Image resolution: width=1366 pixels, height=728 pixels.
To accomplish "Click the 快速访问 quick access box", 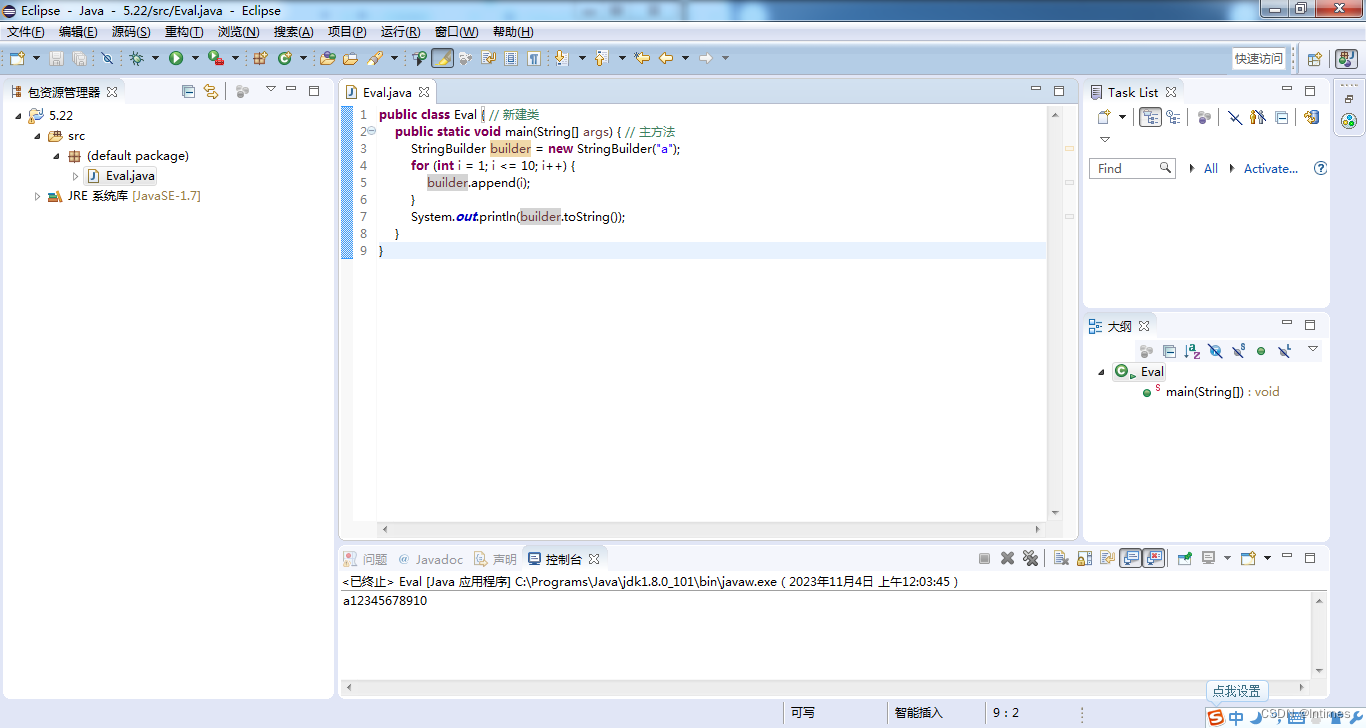I will pos(1258,59).
